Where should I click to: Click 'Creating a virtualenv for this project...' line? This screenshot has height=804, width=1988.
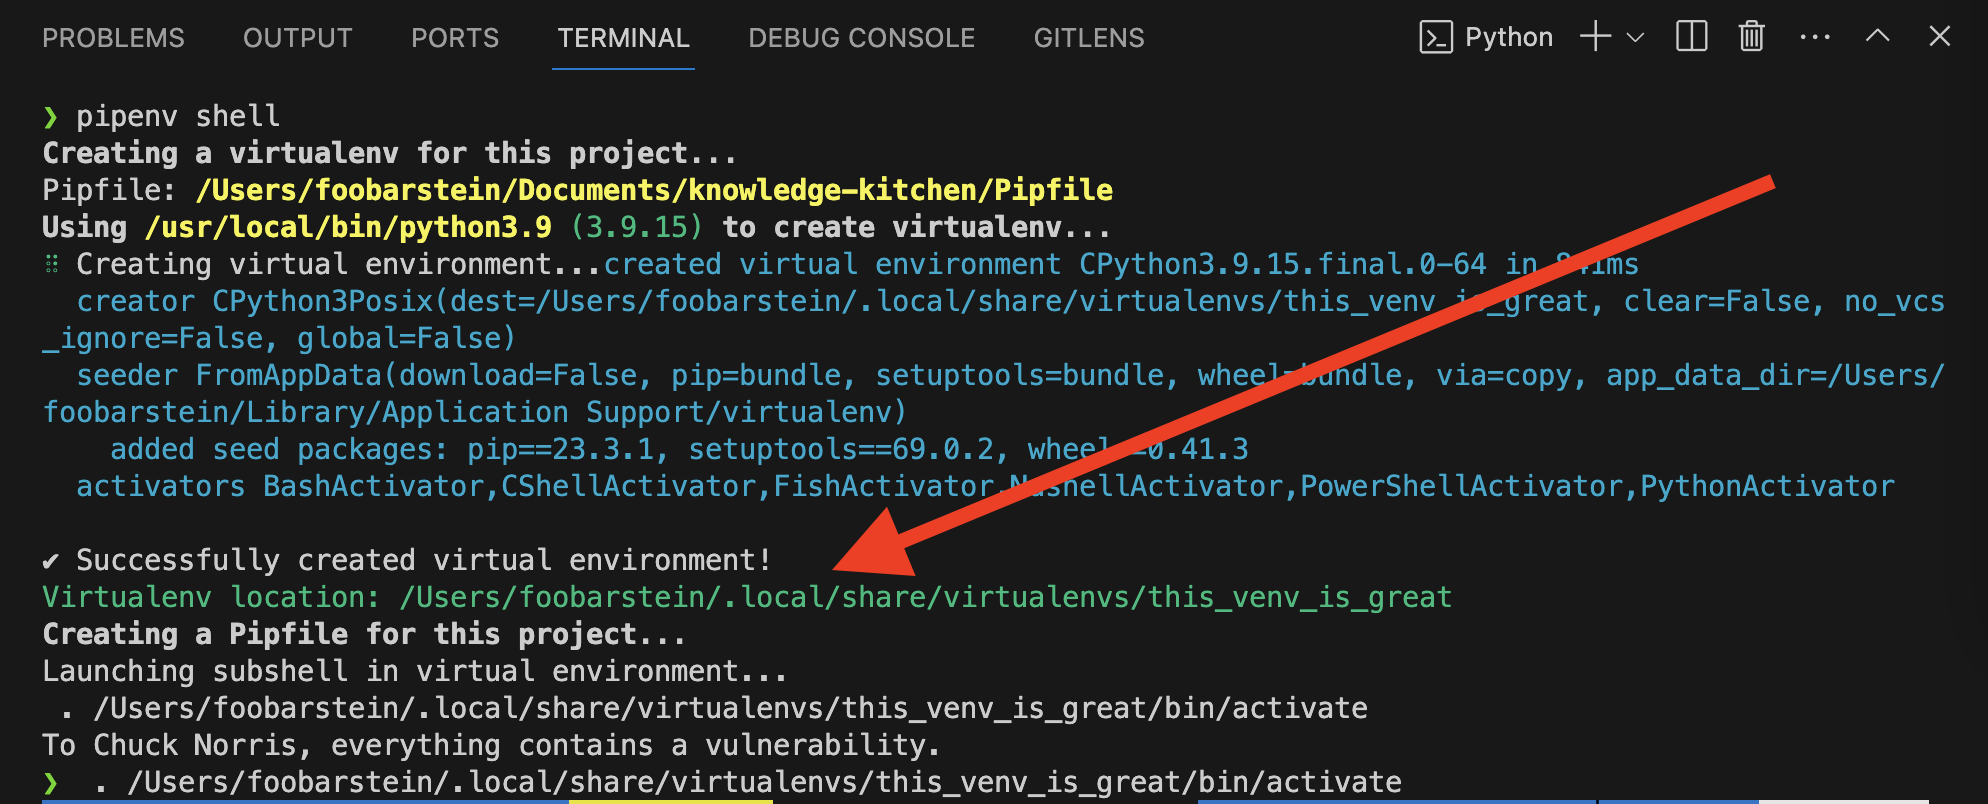tap(389, 153)
